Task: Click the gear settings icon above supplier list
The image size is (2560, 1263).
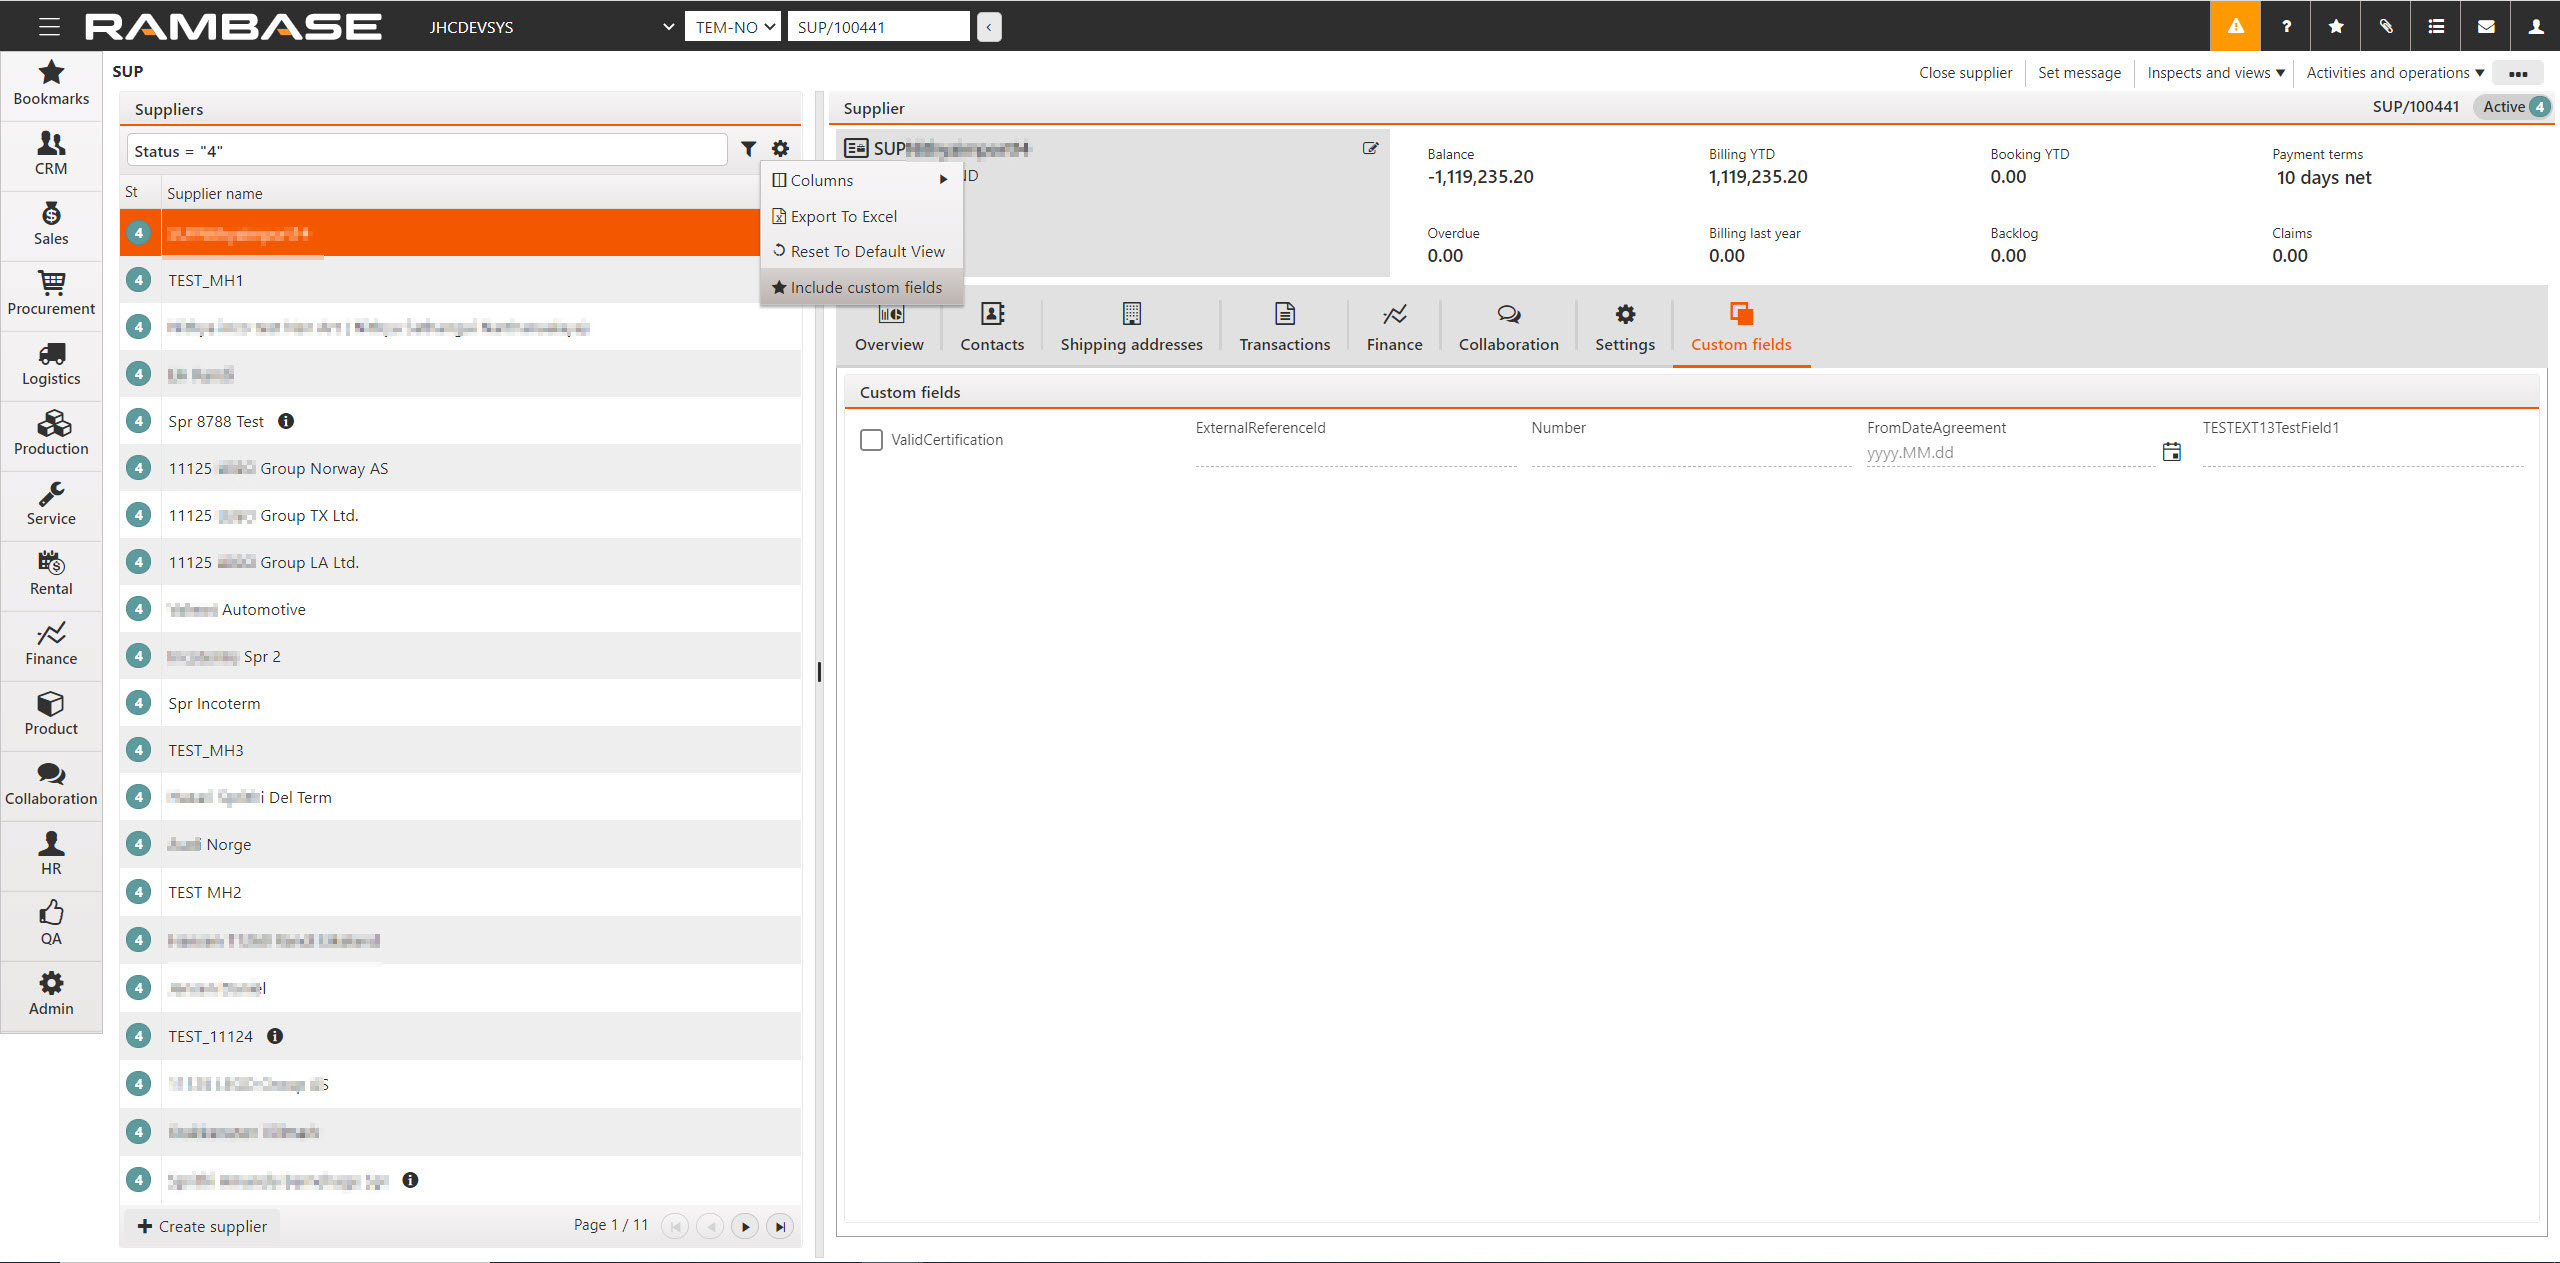Action: (x=780, y=149)
